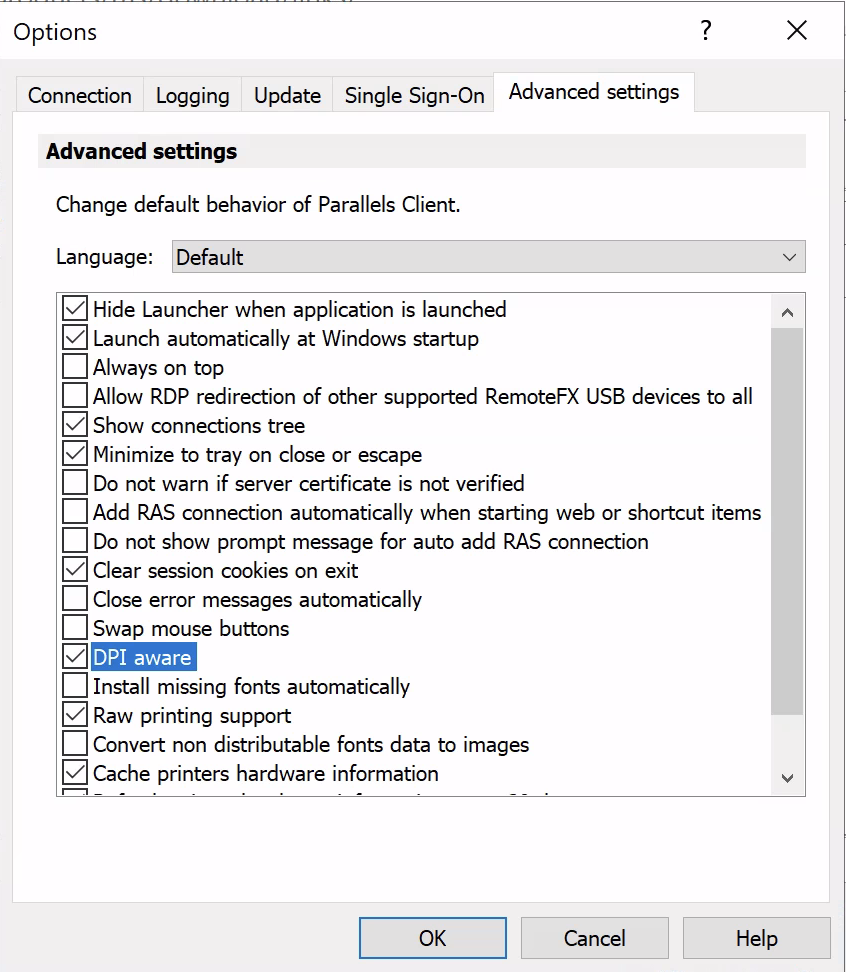The image size is (846, 972).
Task: Click the Cancel button
Action: click(594, 938)
